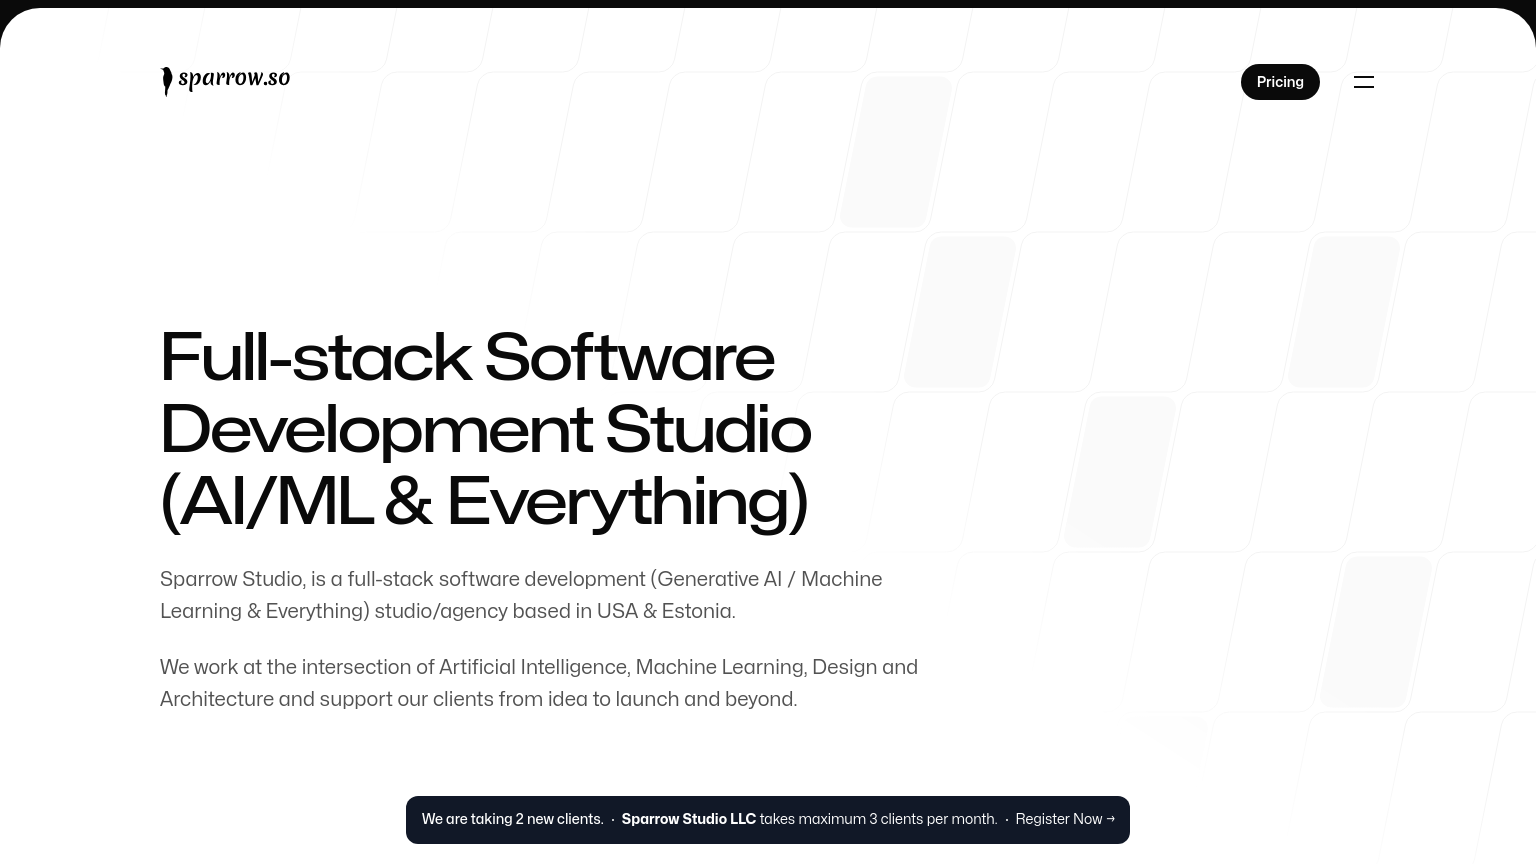Viewport: 1536px width, 864px height.
Task: Select the Pricing item in the header
Action: [1280, 82]
